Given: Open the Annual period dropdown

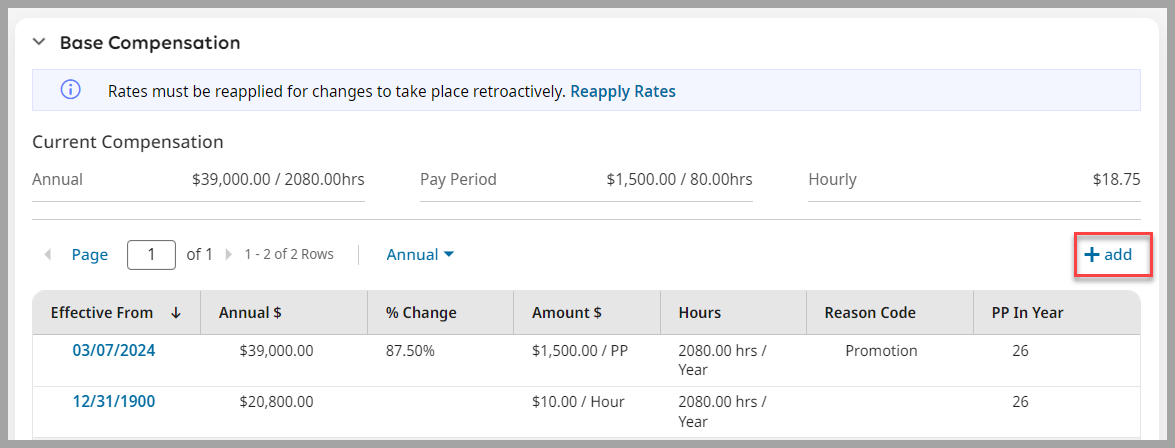Looking at the screenshot, I should [x=420, y=255].
